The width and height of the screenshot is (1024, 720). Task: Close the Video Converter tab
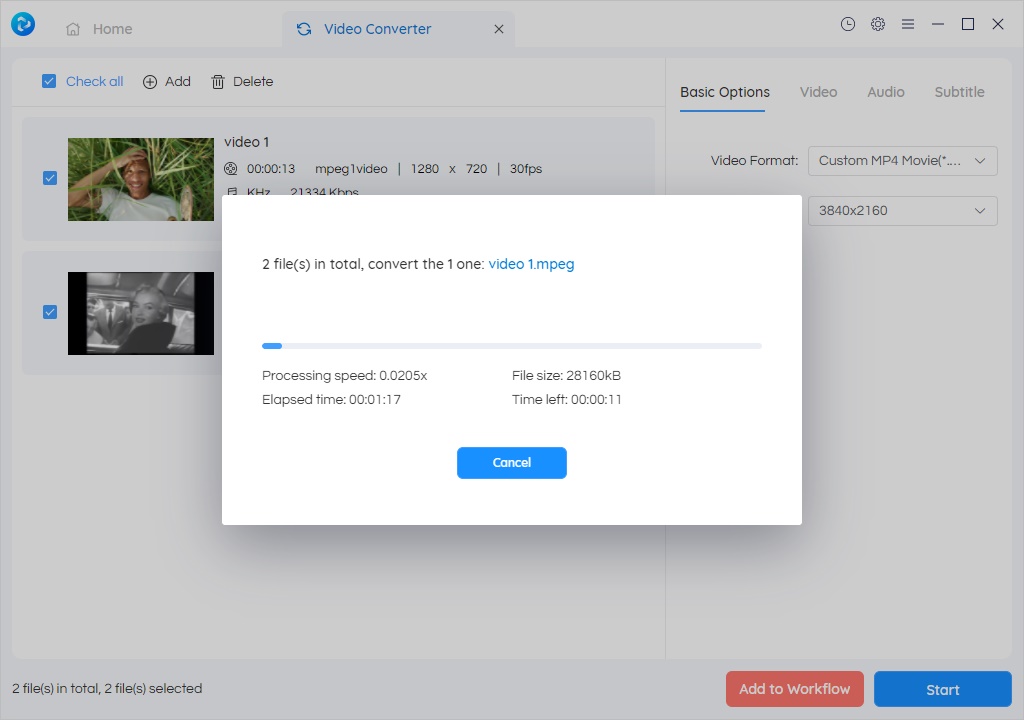(x=499, y=29)
